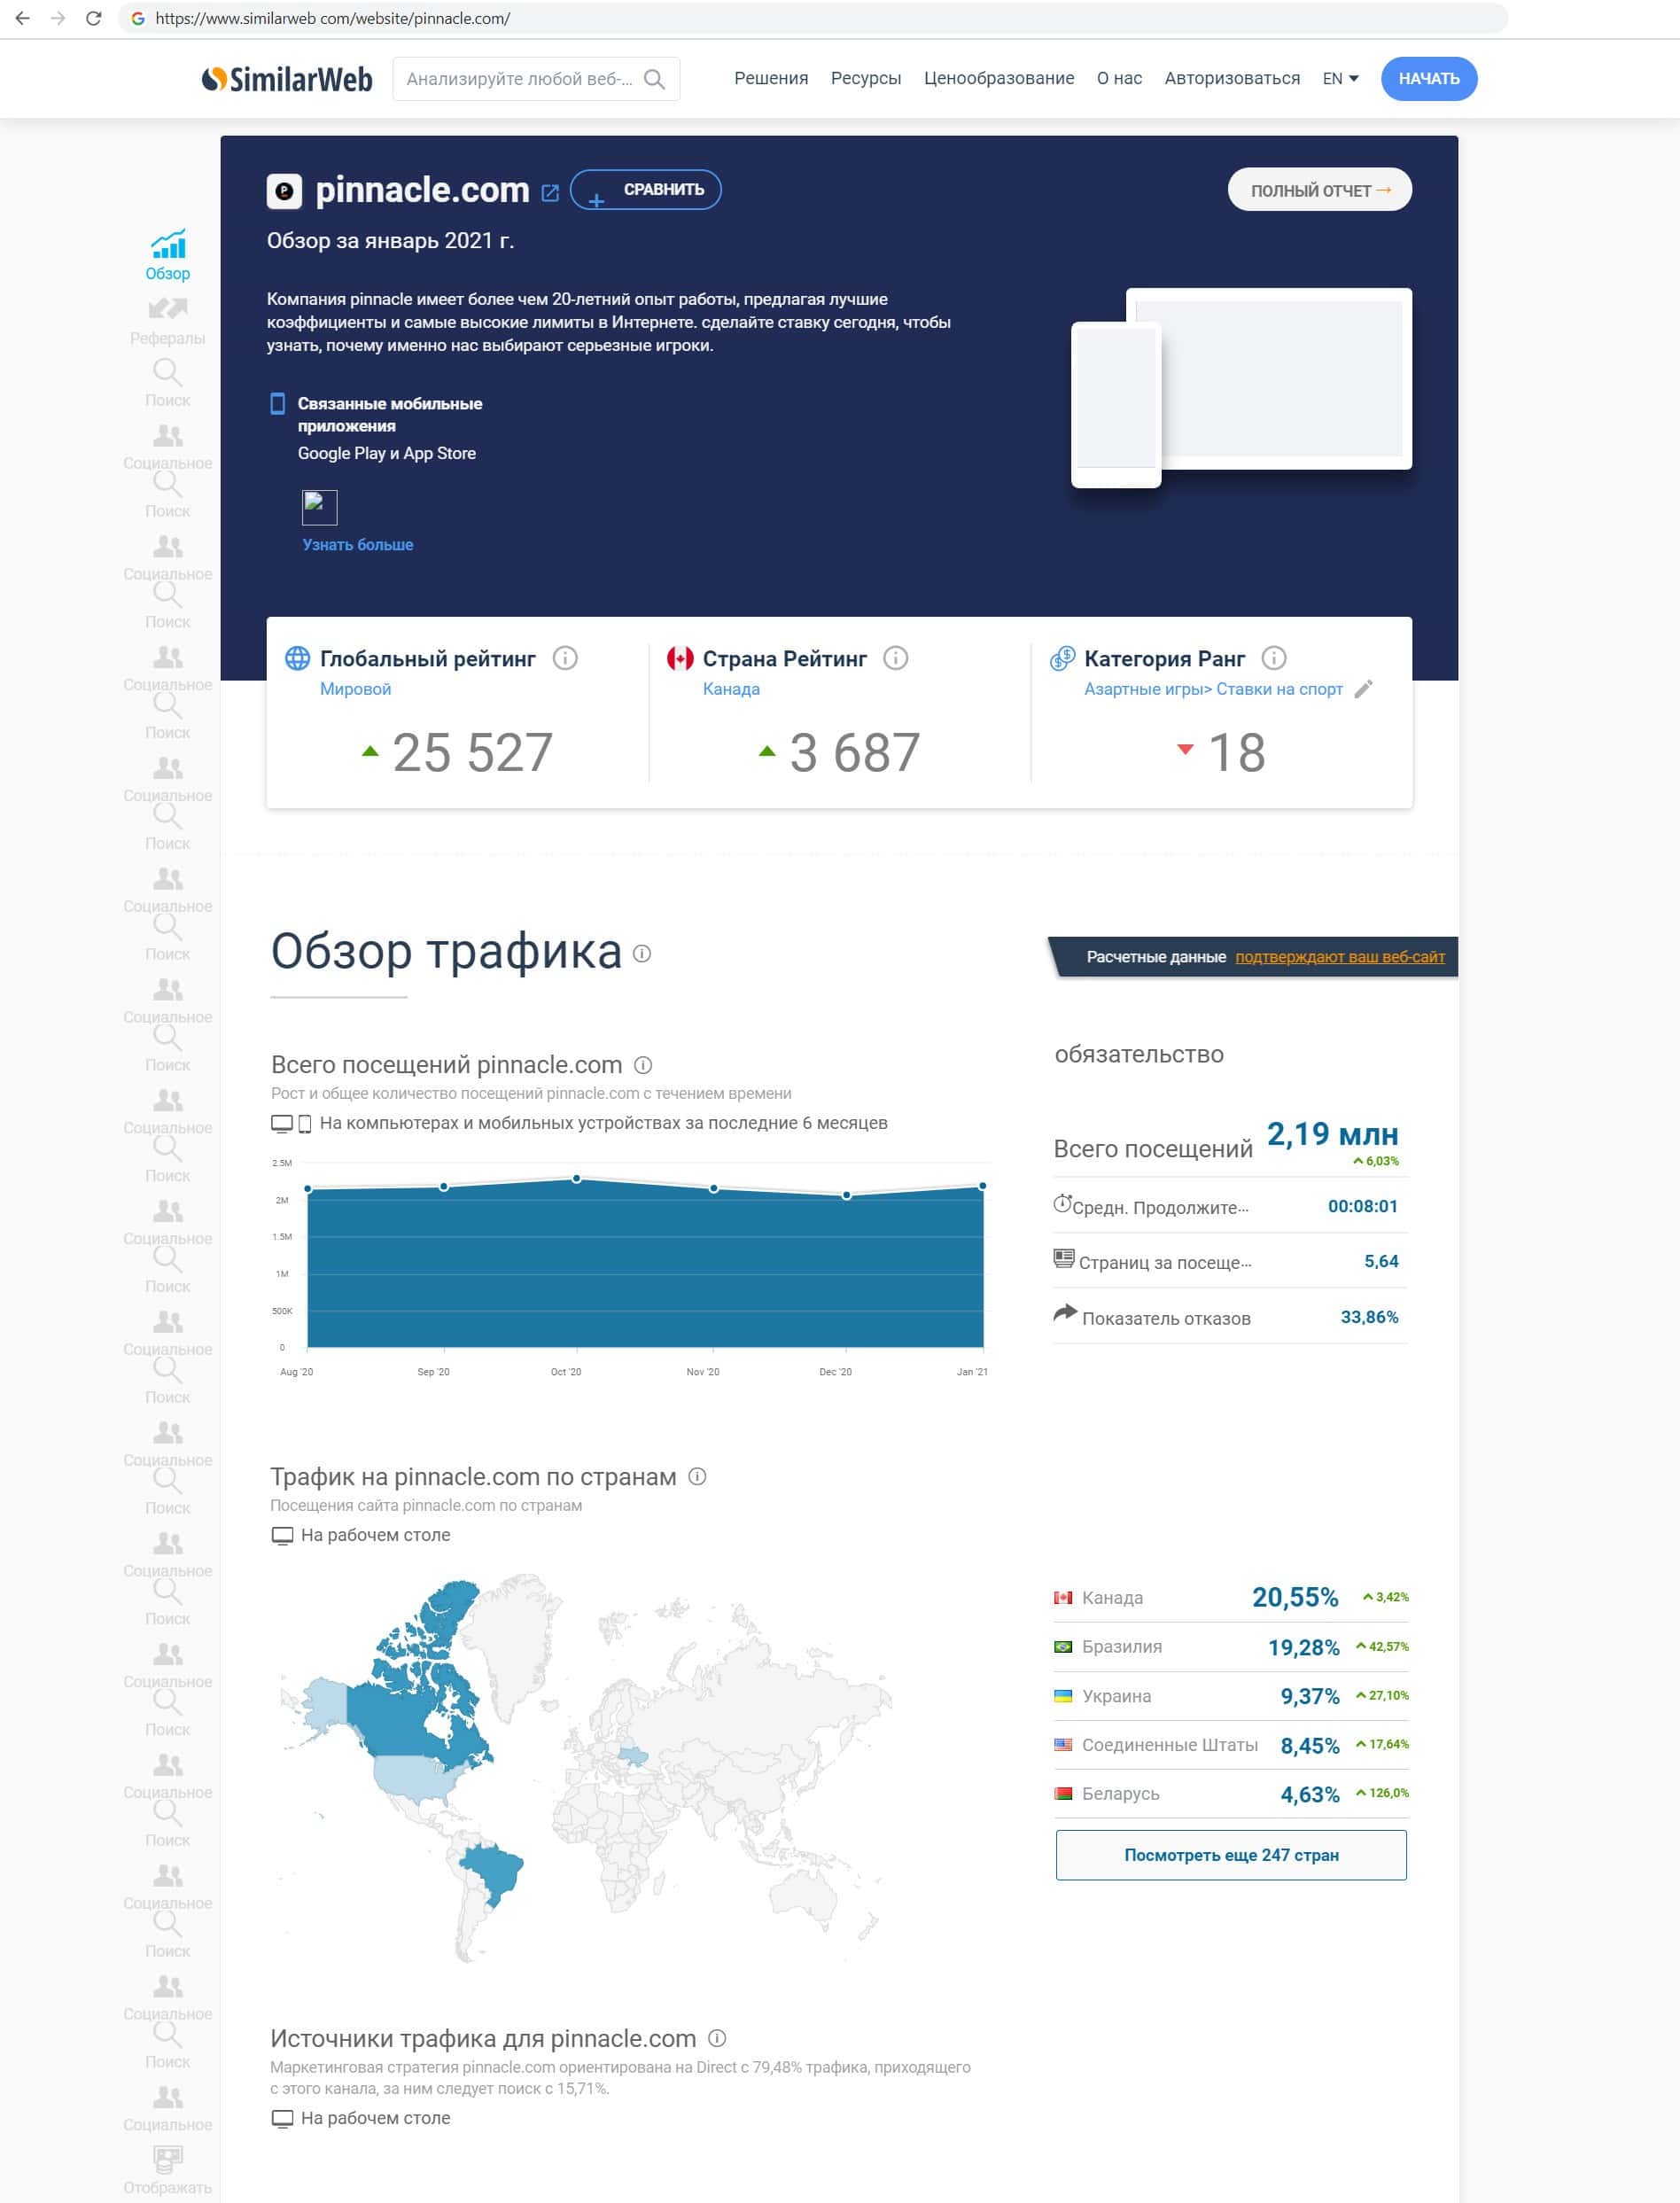Click the Ukraine flag in the country list

[x=1063, y=1696]
